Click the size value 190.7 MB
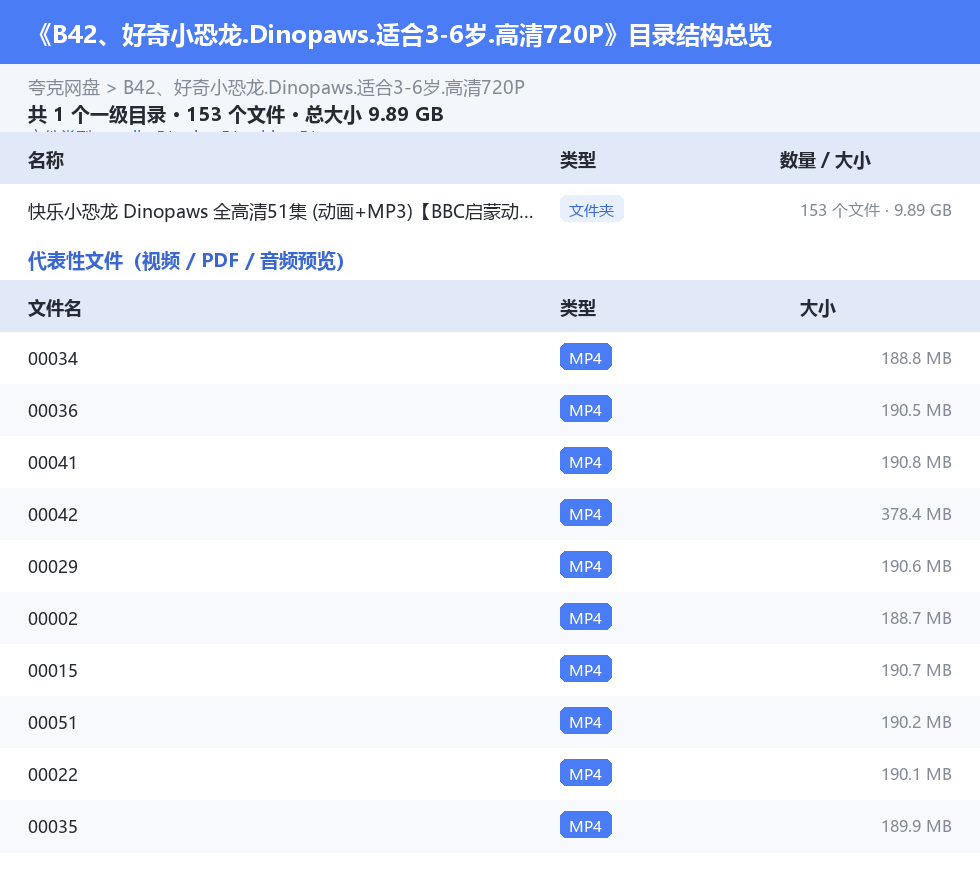 (x=916, y=670)
